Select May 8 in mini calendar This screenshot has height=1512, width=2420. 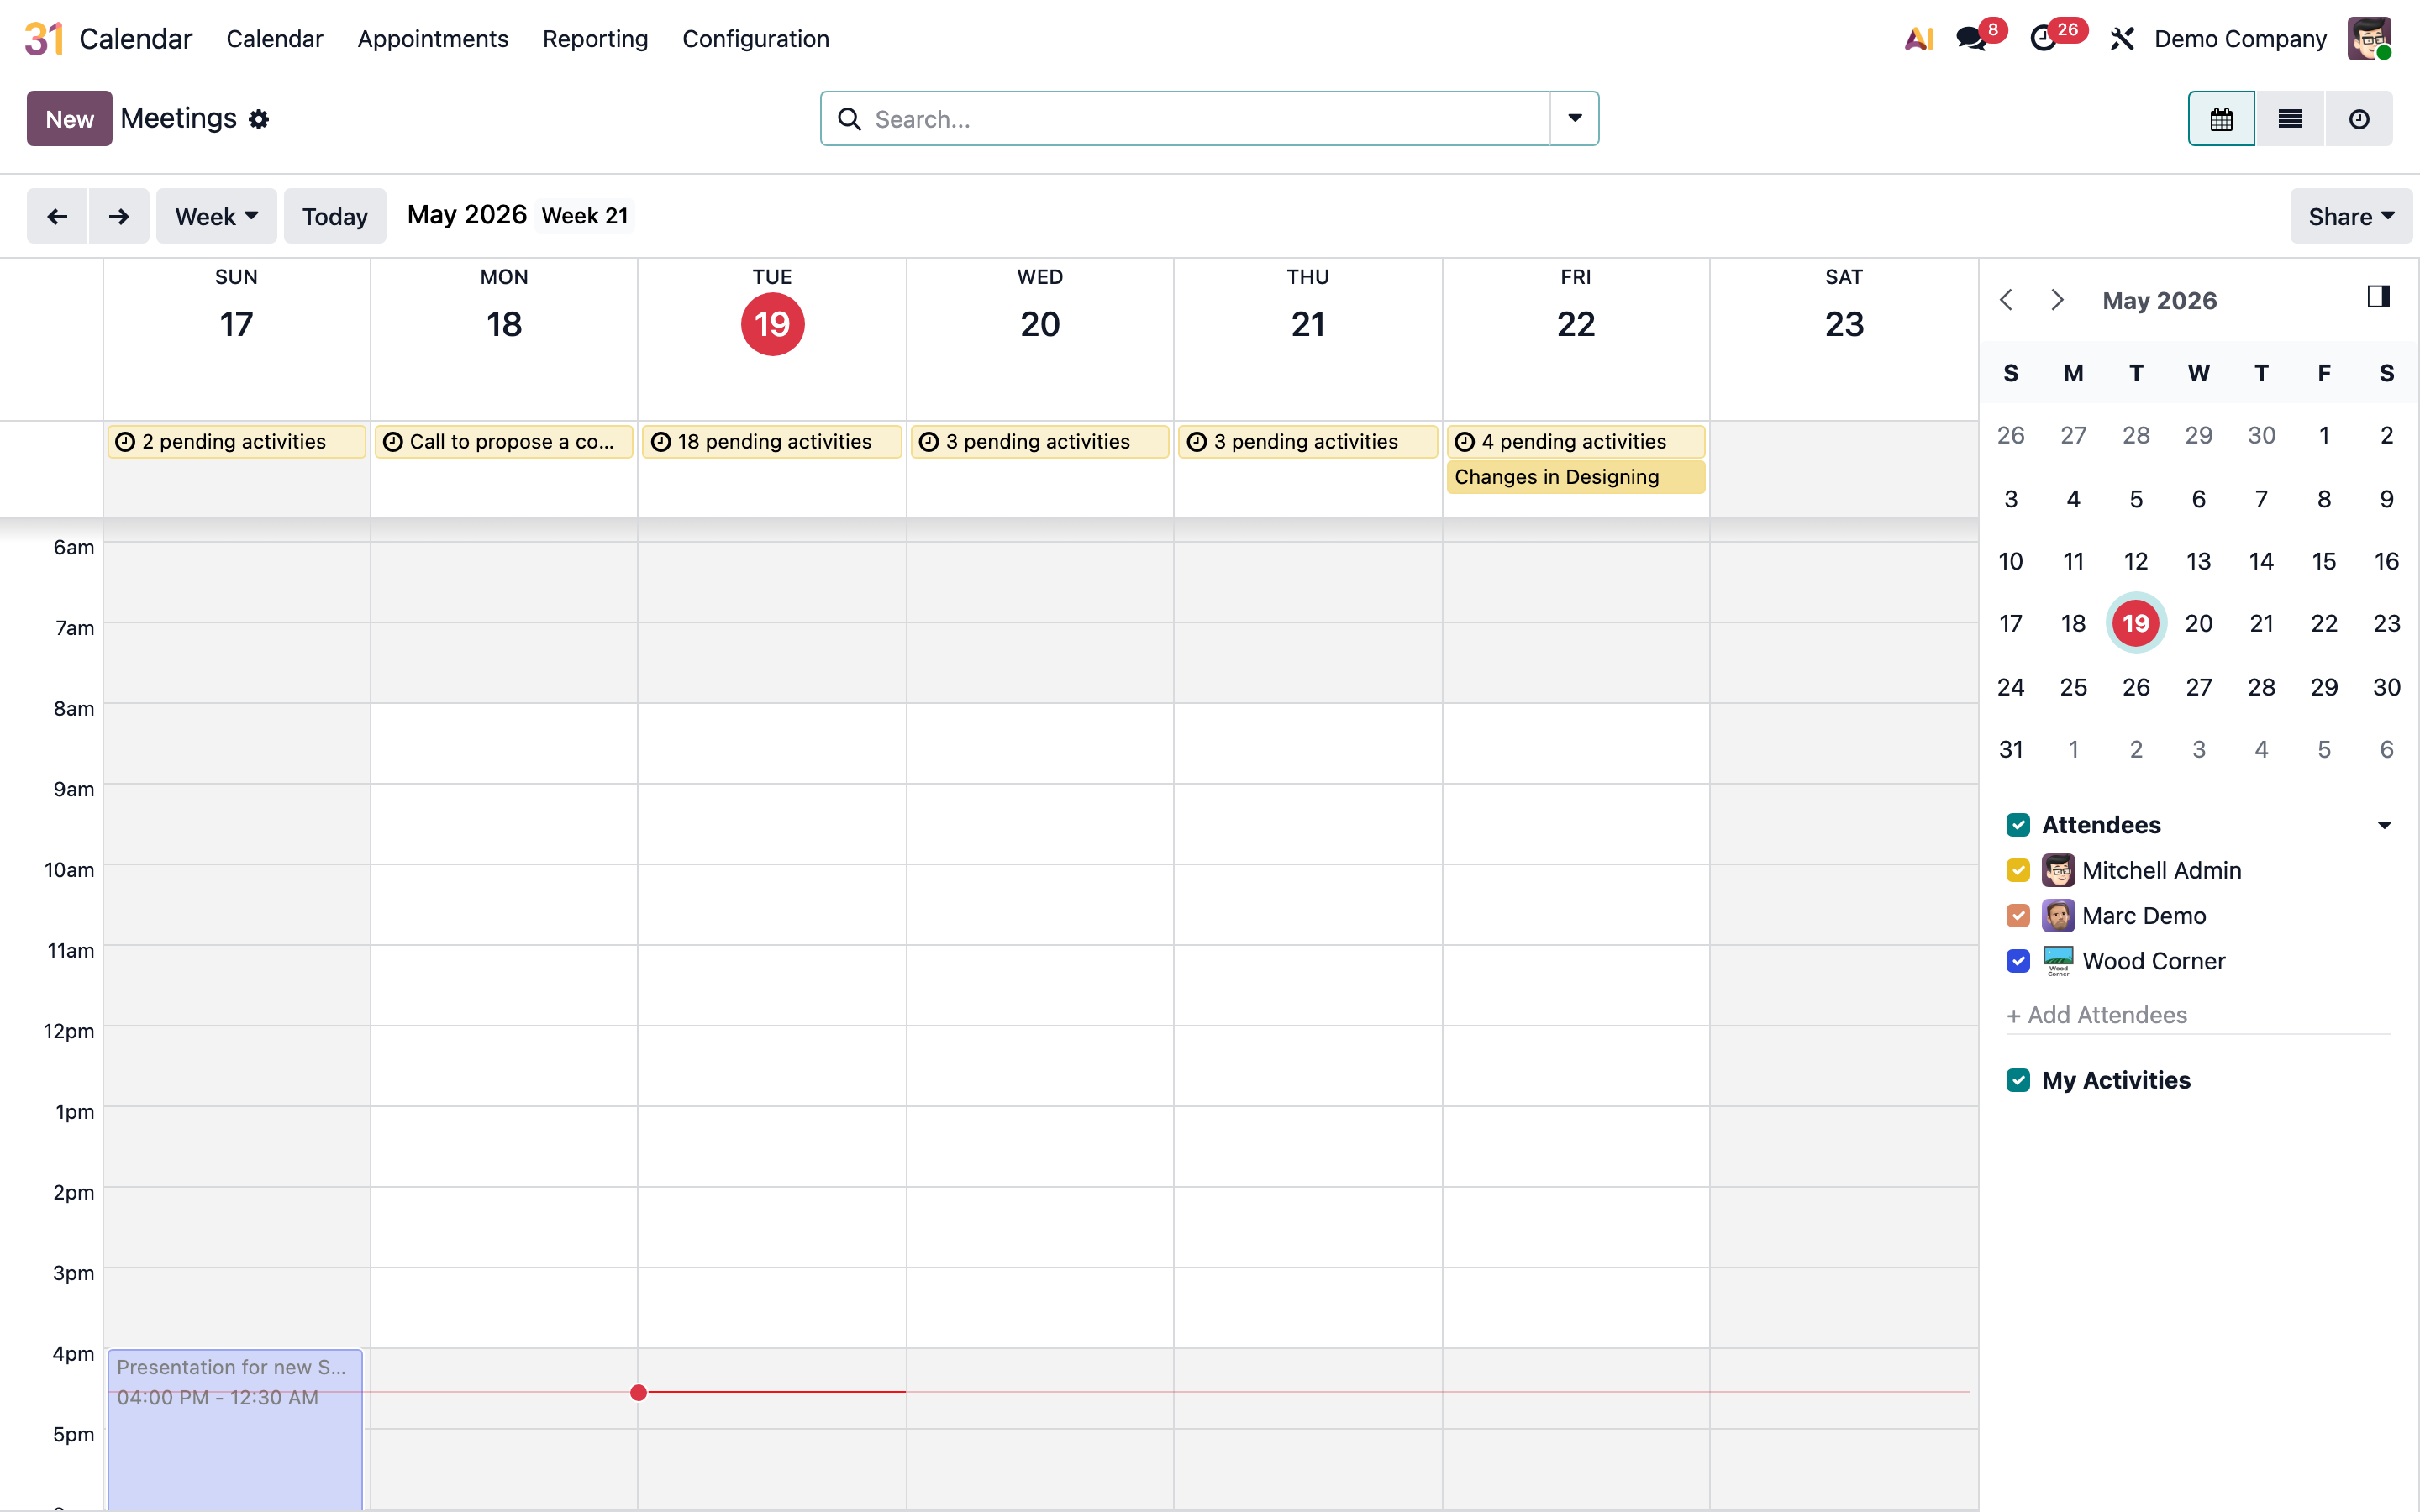(2324, 499)
